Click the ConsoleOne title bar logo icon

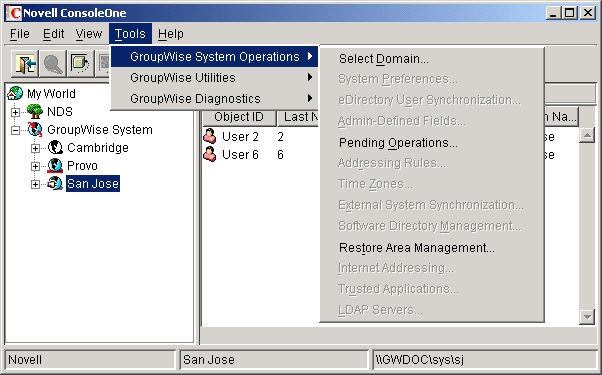click(x=14, y=13)
